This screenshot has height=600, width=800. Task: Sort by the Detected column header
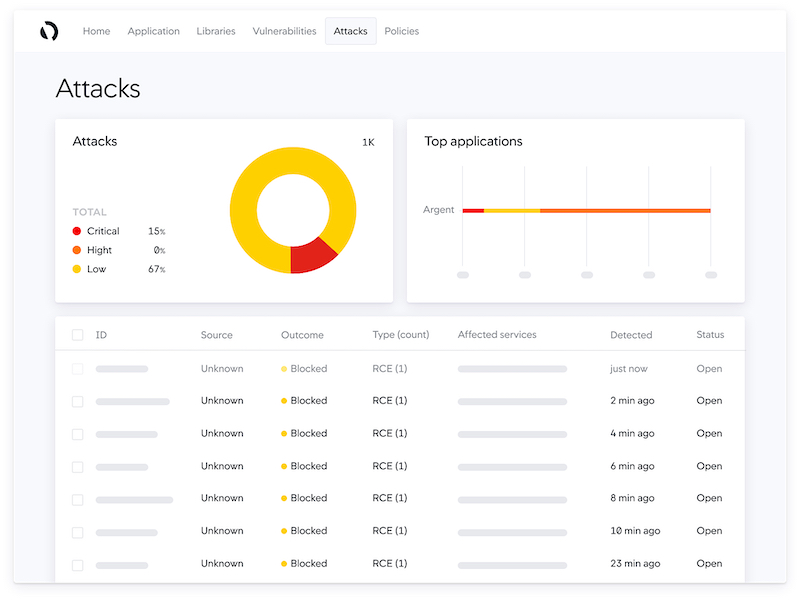pyautogui.click(x=631, y=335)
